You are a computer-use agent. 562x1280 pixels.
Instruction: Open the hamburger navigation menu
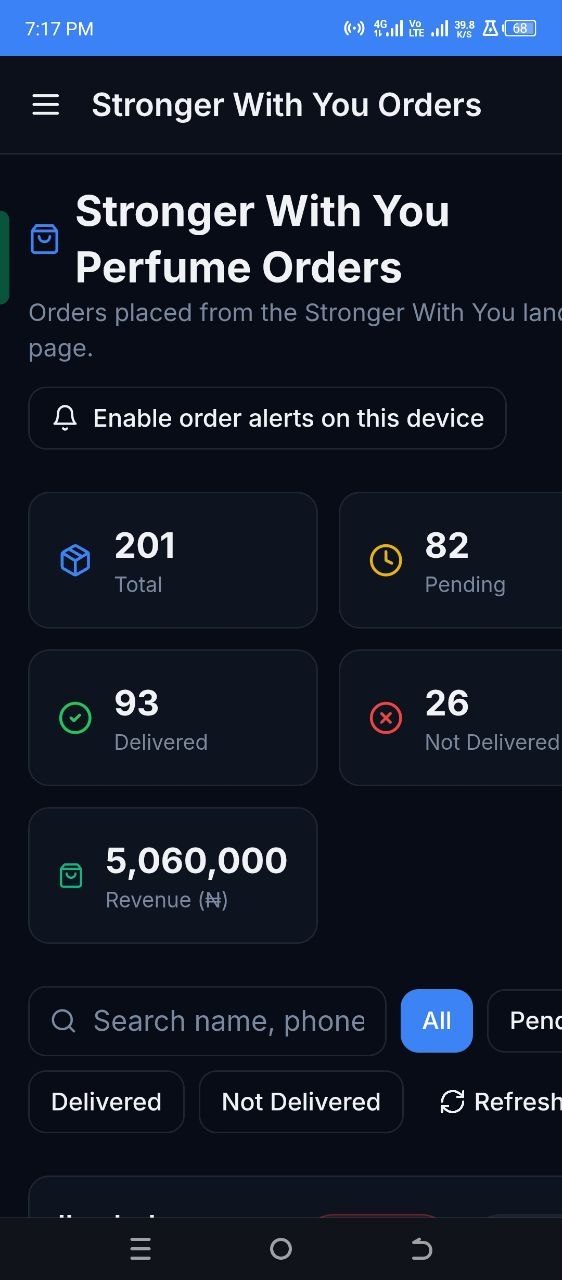[46, 105]
